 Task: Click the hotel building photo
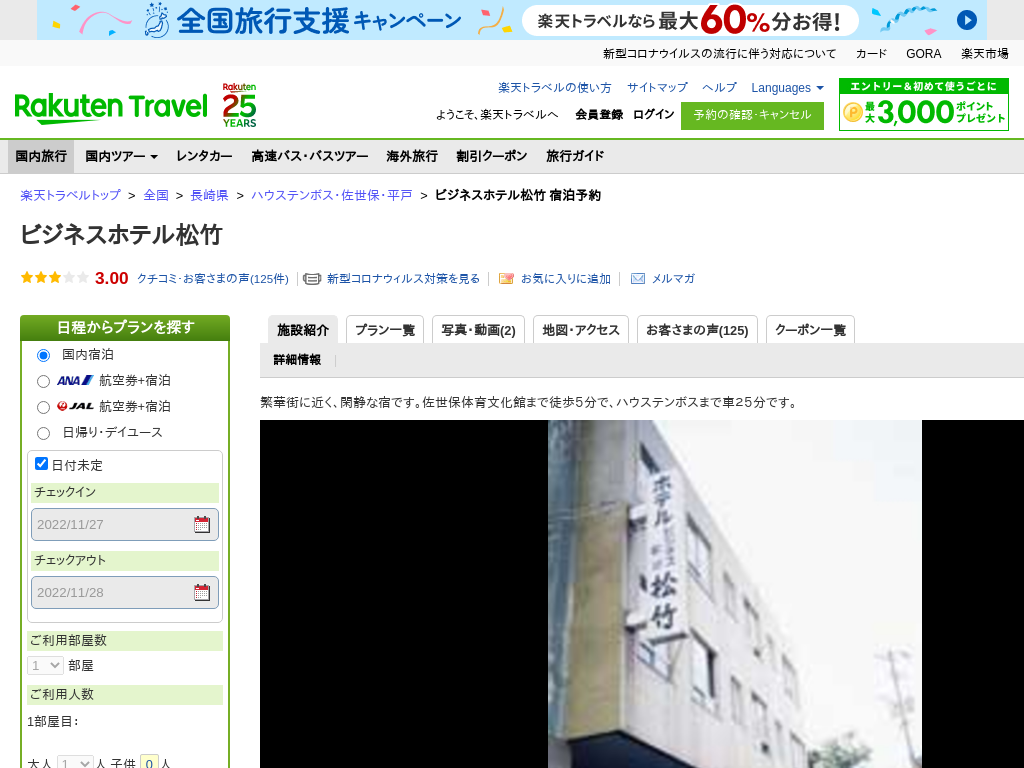(x=735, y=594)
